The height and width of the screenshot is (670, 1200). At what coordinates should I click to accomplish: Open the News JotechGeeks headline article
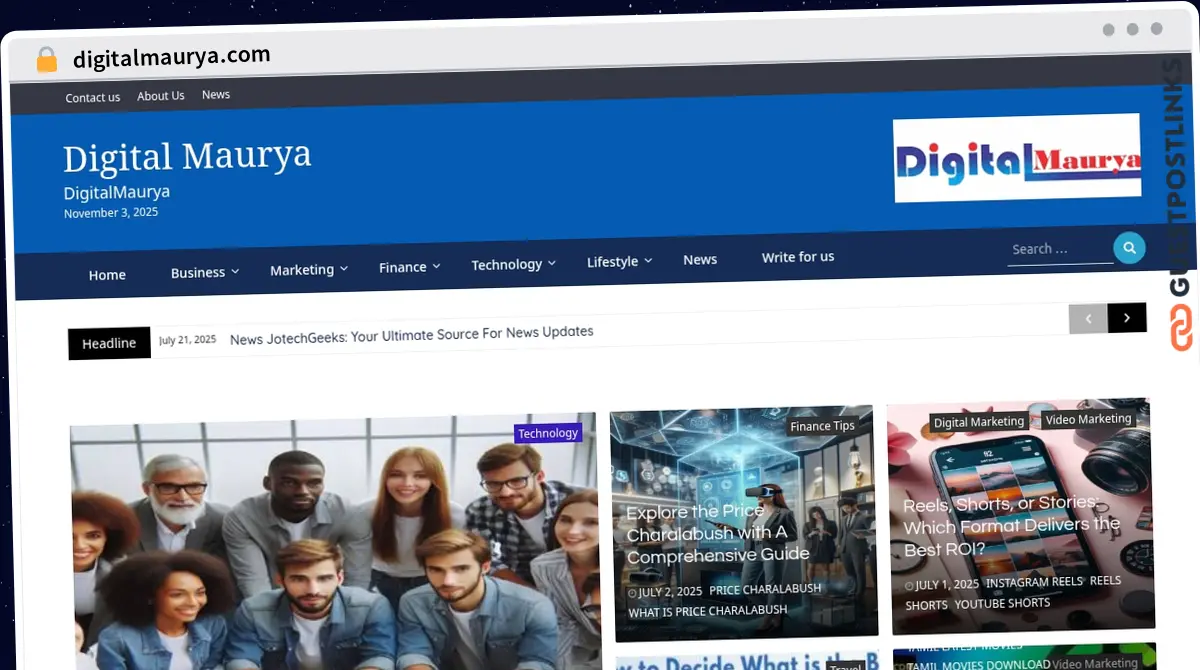click(x=411, y=331)
